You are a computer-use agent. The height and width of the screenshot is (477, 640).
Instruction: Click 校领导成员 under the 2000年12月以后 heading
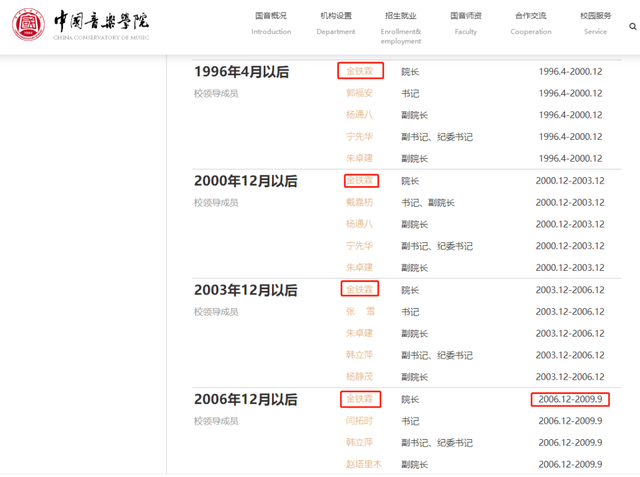(216, 203)
